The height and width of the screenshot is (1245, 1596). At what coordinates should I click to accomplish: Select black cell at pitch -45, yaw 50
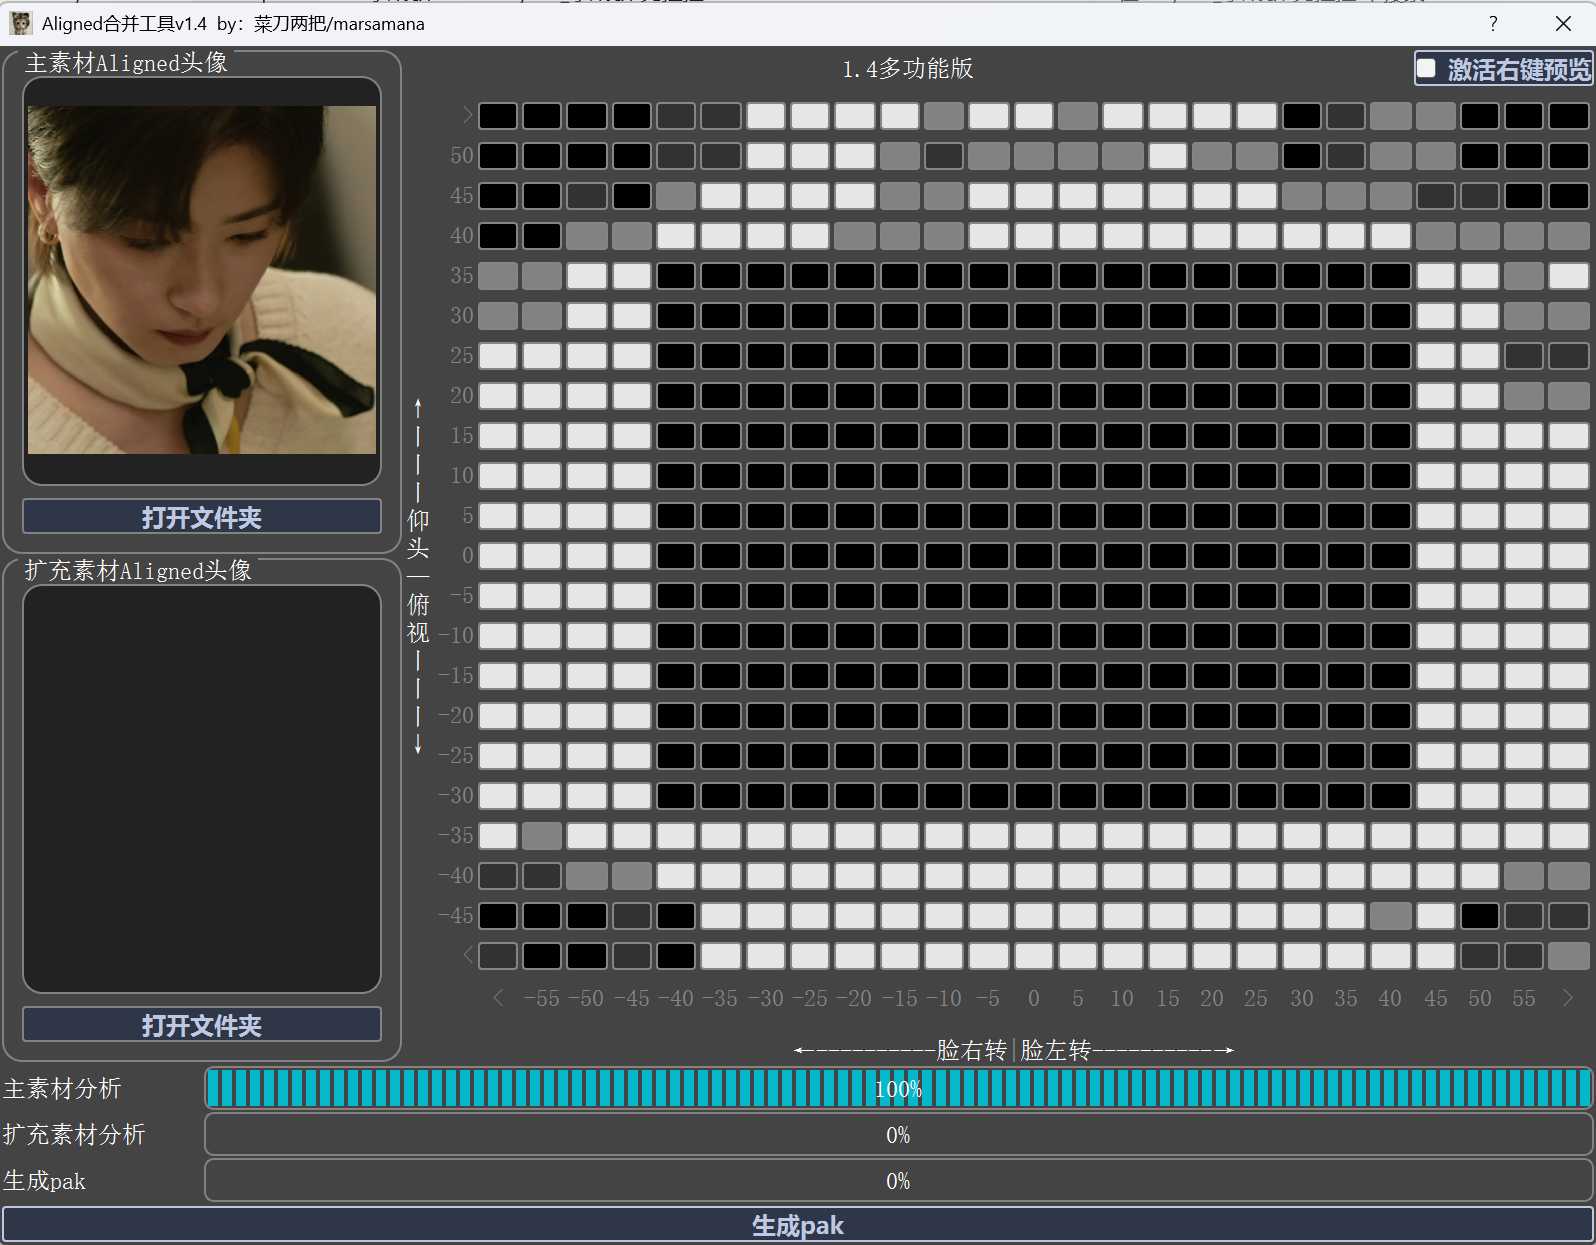(1479, 916)
